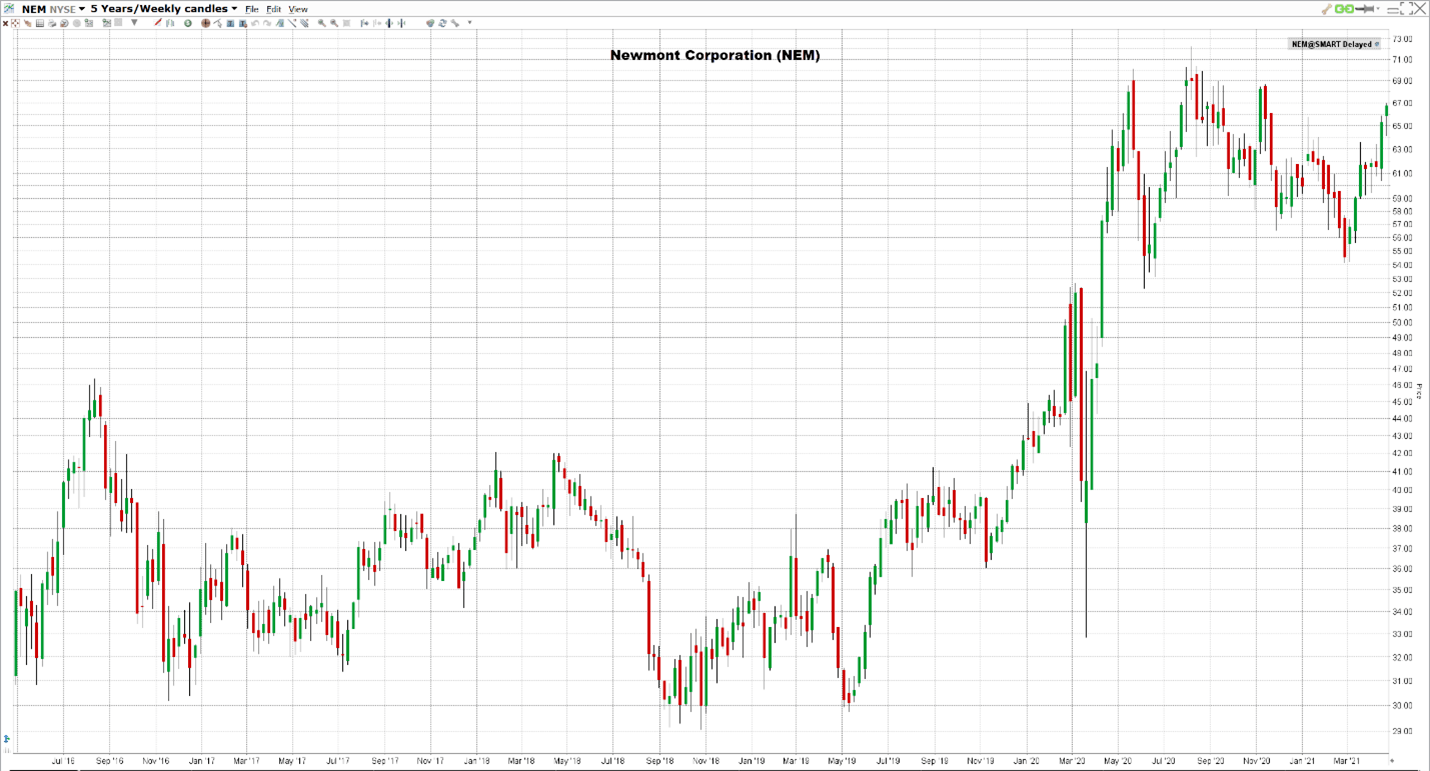Toggle the green chain link grouping icon
This screenshot has height=771, width=1430.
(1344, 9)
